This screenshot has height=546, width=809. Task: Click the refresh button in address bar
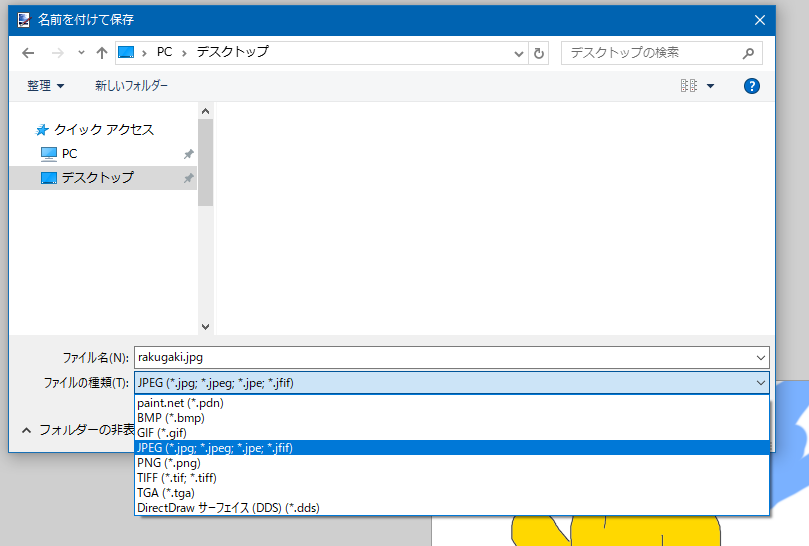point(540,53)
